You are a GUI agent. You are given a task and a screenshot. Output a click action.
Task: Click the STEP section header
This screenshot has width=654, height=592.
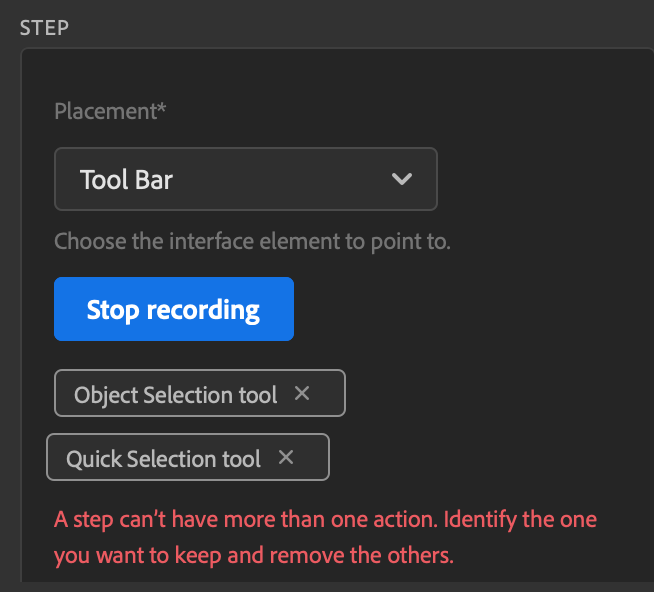point(45,28)
